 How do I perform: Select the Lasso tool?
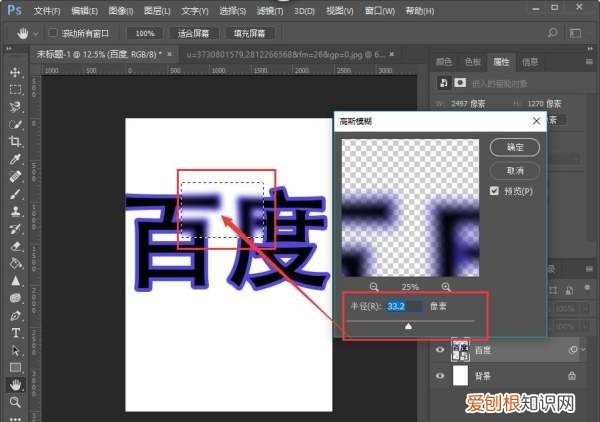tap(15, 107)
